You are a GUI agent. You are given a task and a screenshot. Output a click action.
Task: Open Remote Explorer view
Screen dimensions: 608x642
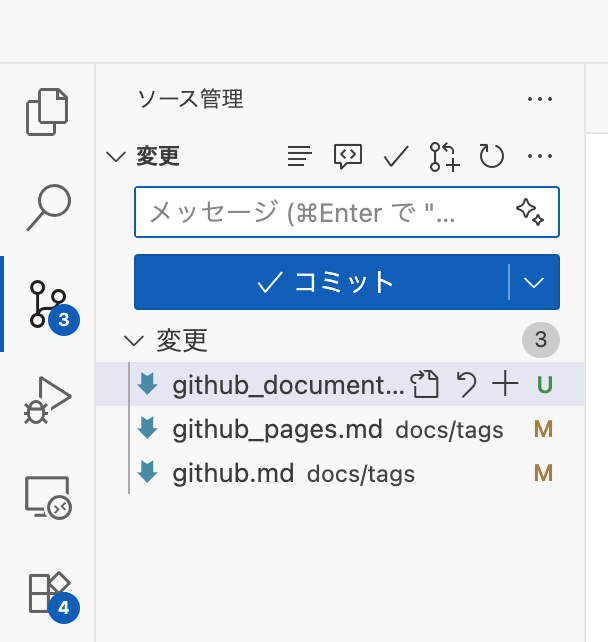48,497
